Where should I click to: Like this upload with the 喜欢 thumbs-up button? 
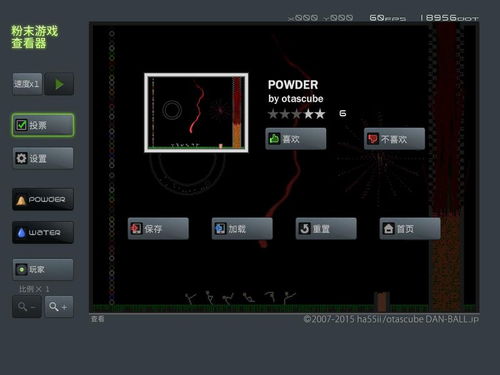coord(296,139)
